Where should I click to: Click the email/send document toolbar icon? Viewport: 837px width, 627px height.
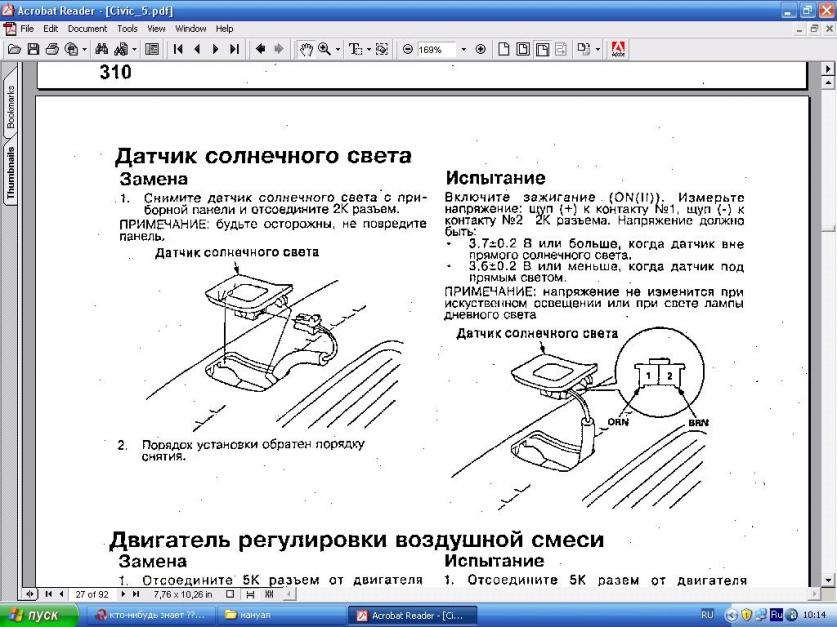click(x=71, y=50)
